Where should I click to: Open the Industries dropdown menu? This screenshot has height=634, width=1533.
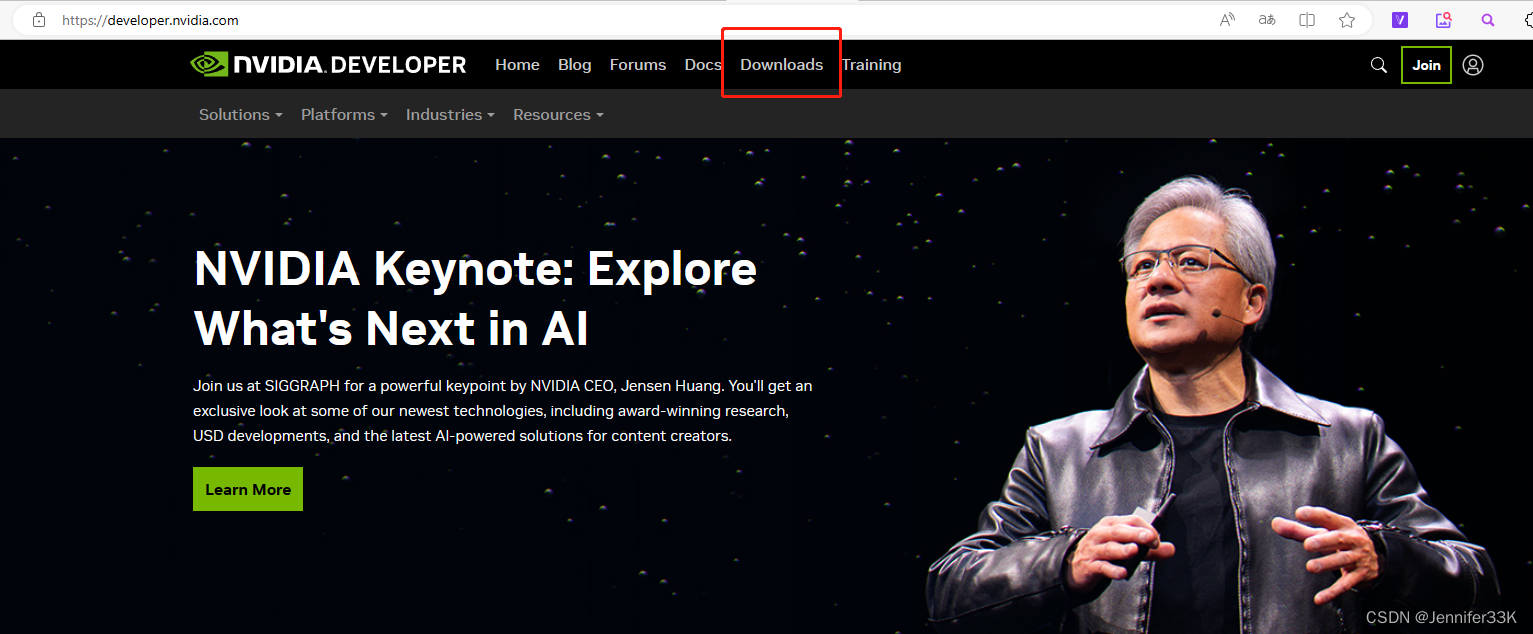click(450, 115)
